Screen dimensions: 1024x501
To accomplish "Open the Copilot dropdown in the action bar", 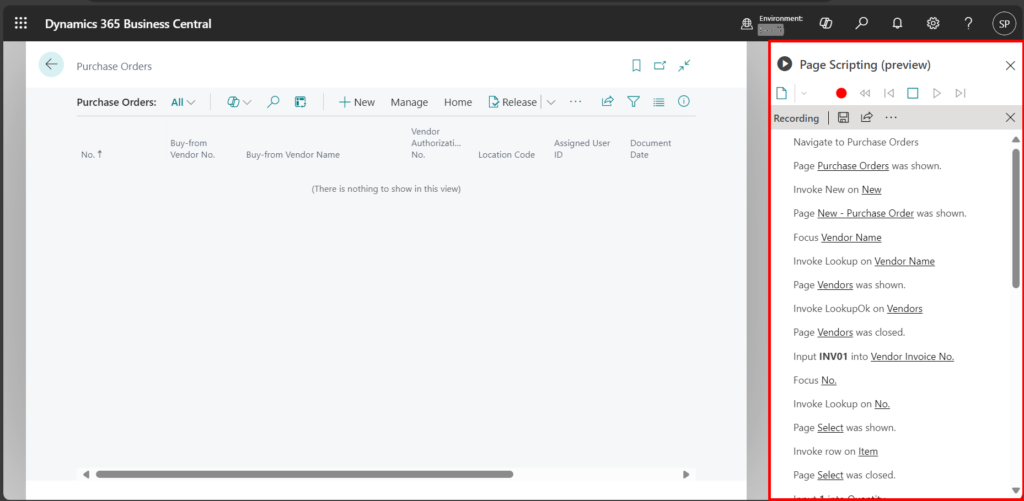I will (240, 102).
